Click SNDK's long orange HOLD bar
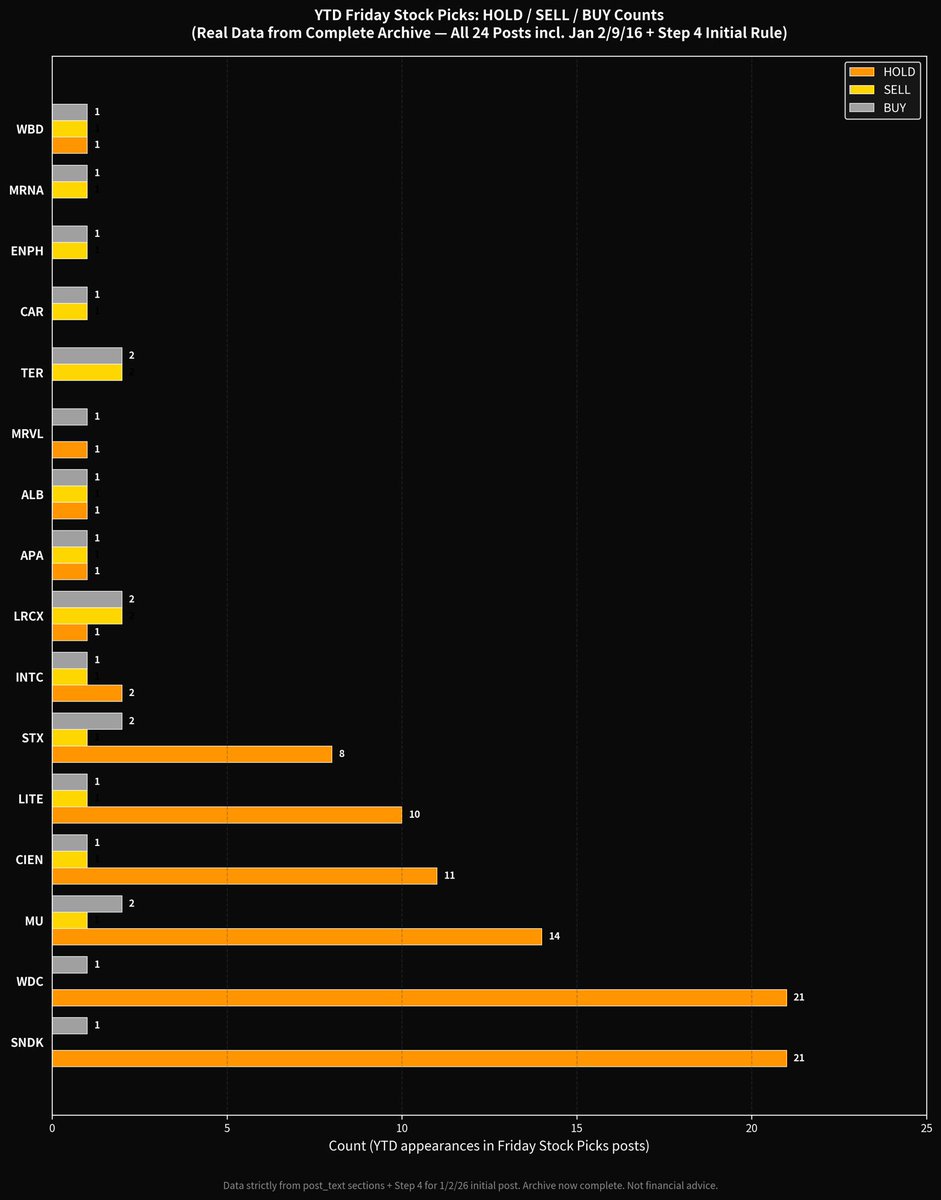Image resolution: width=941 pixels, height=1200 pixels. coord(419,1058)
